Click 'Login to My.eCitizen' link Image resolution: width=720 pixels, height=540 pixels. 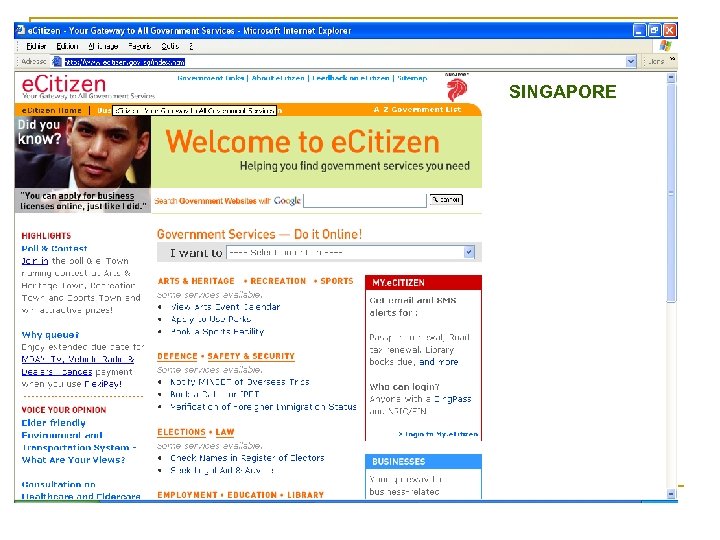coord(438,434)
